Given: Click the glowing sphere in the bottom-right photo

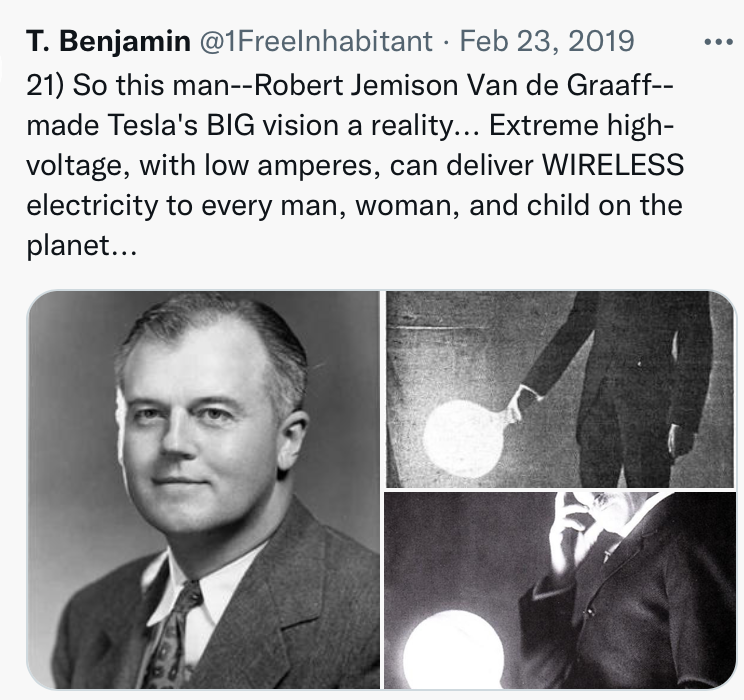Looking at the screenshot, I should click(x=453, y=648).
